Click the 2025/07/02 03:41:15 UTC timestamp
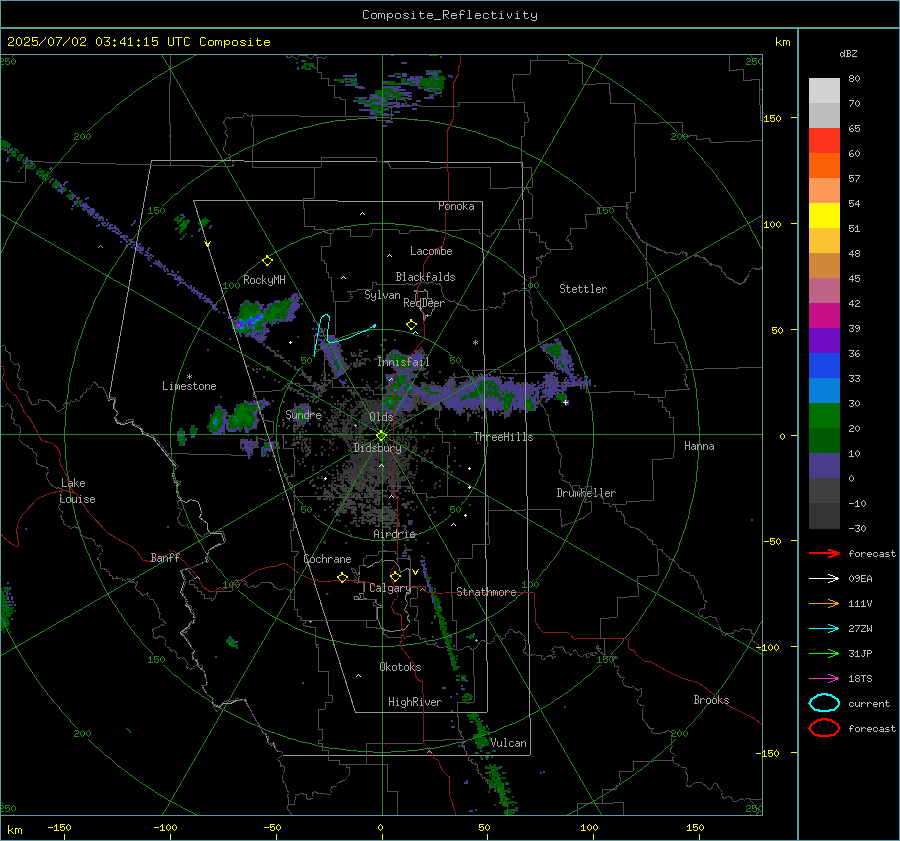 (138, 42)
